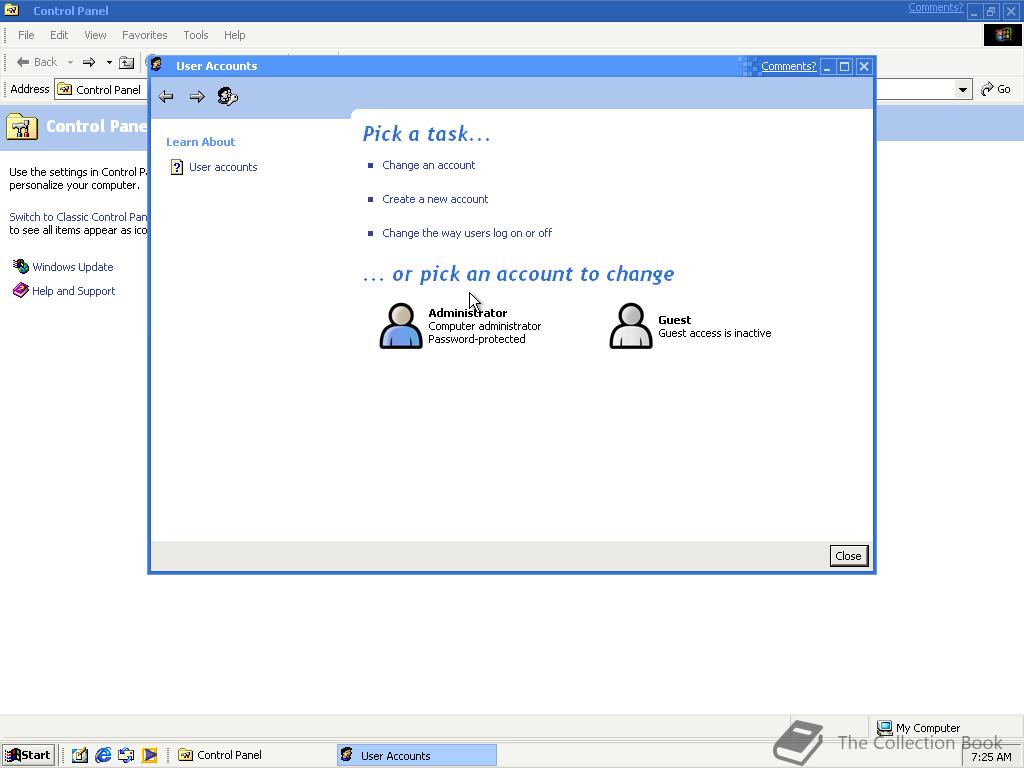Click Create a new account
Screen dimensions: 1024x768
coord(435,199)
